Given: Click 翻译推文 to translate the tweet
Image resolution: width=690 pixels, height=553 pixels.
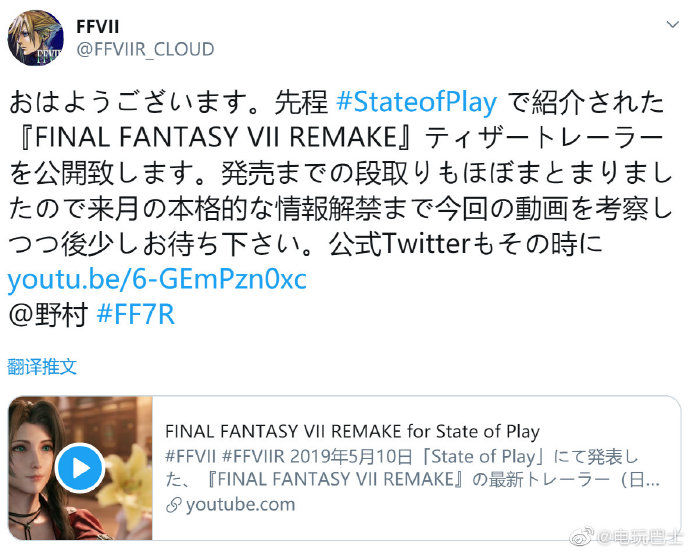Looking at the screenshot, I should point(42,366).
